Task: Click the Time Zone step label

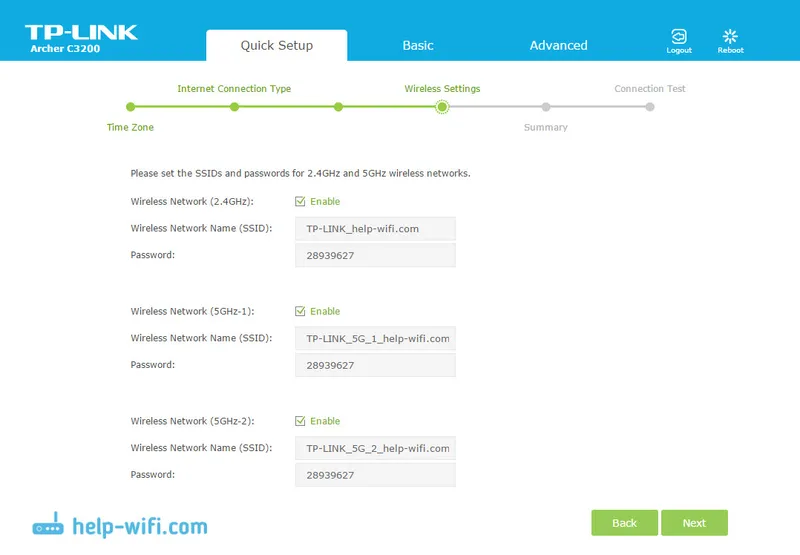Action: pyautogui.click(x=130, y=128)
